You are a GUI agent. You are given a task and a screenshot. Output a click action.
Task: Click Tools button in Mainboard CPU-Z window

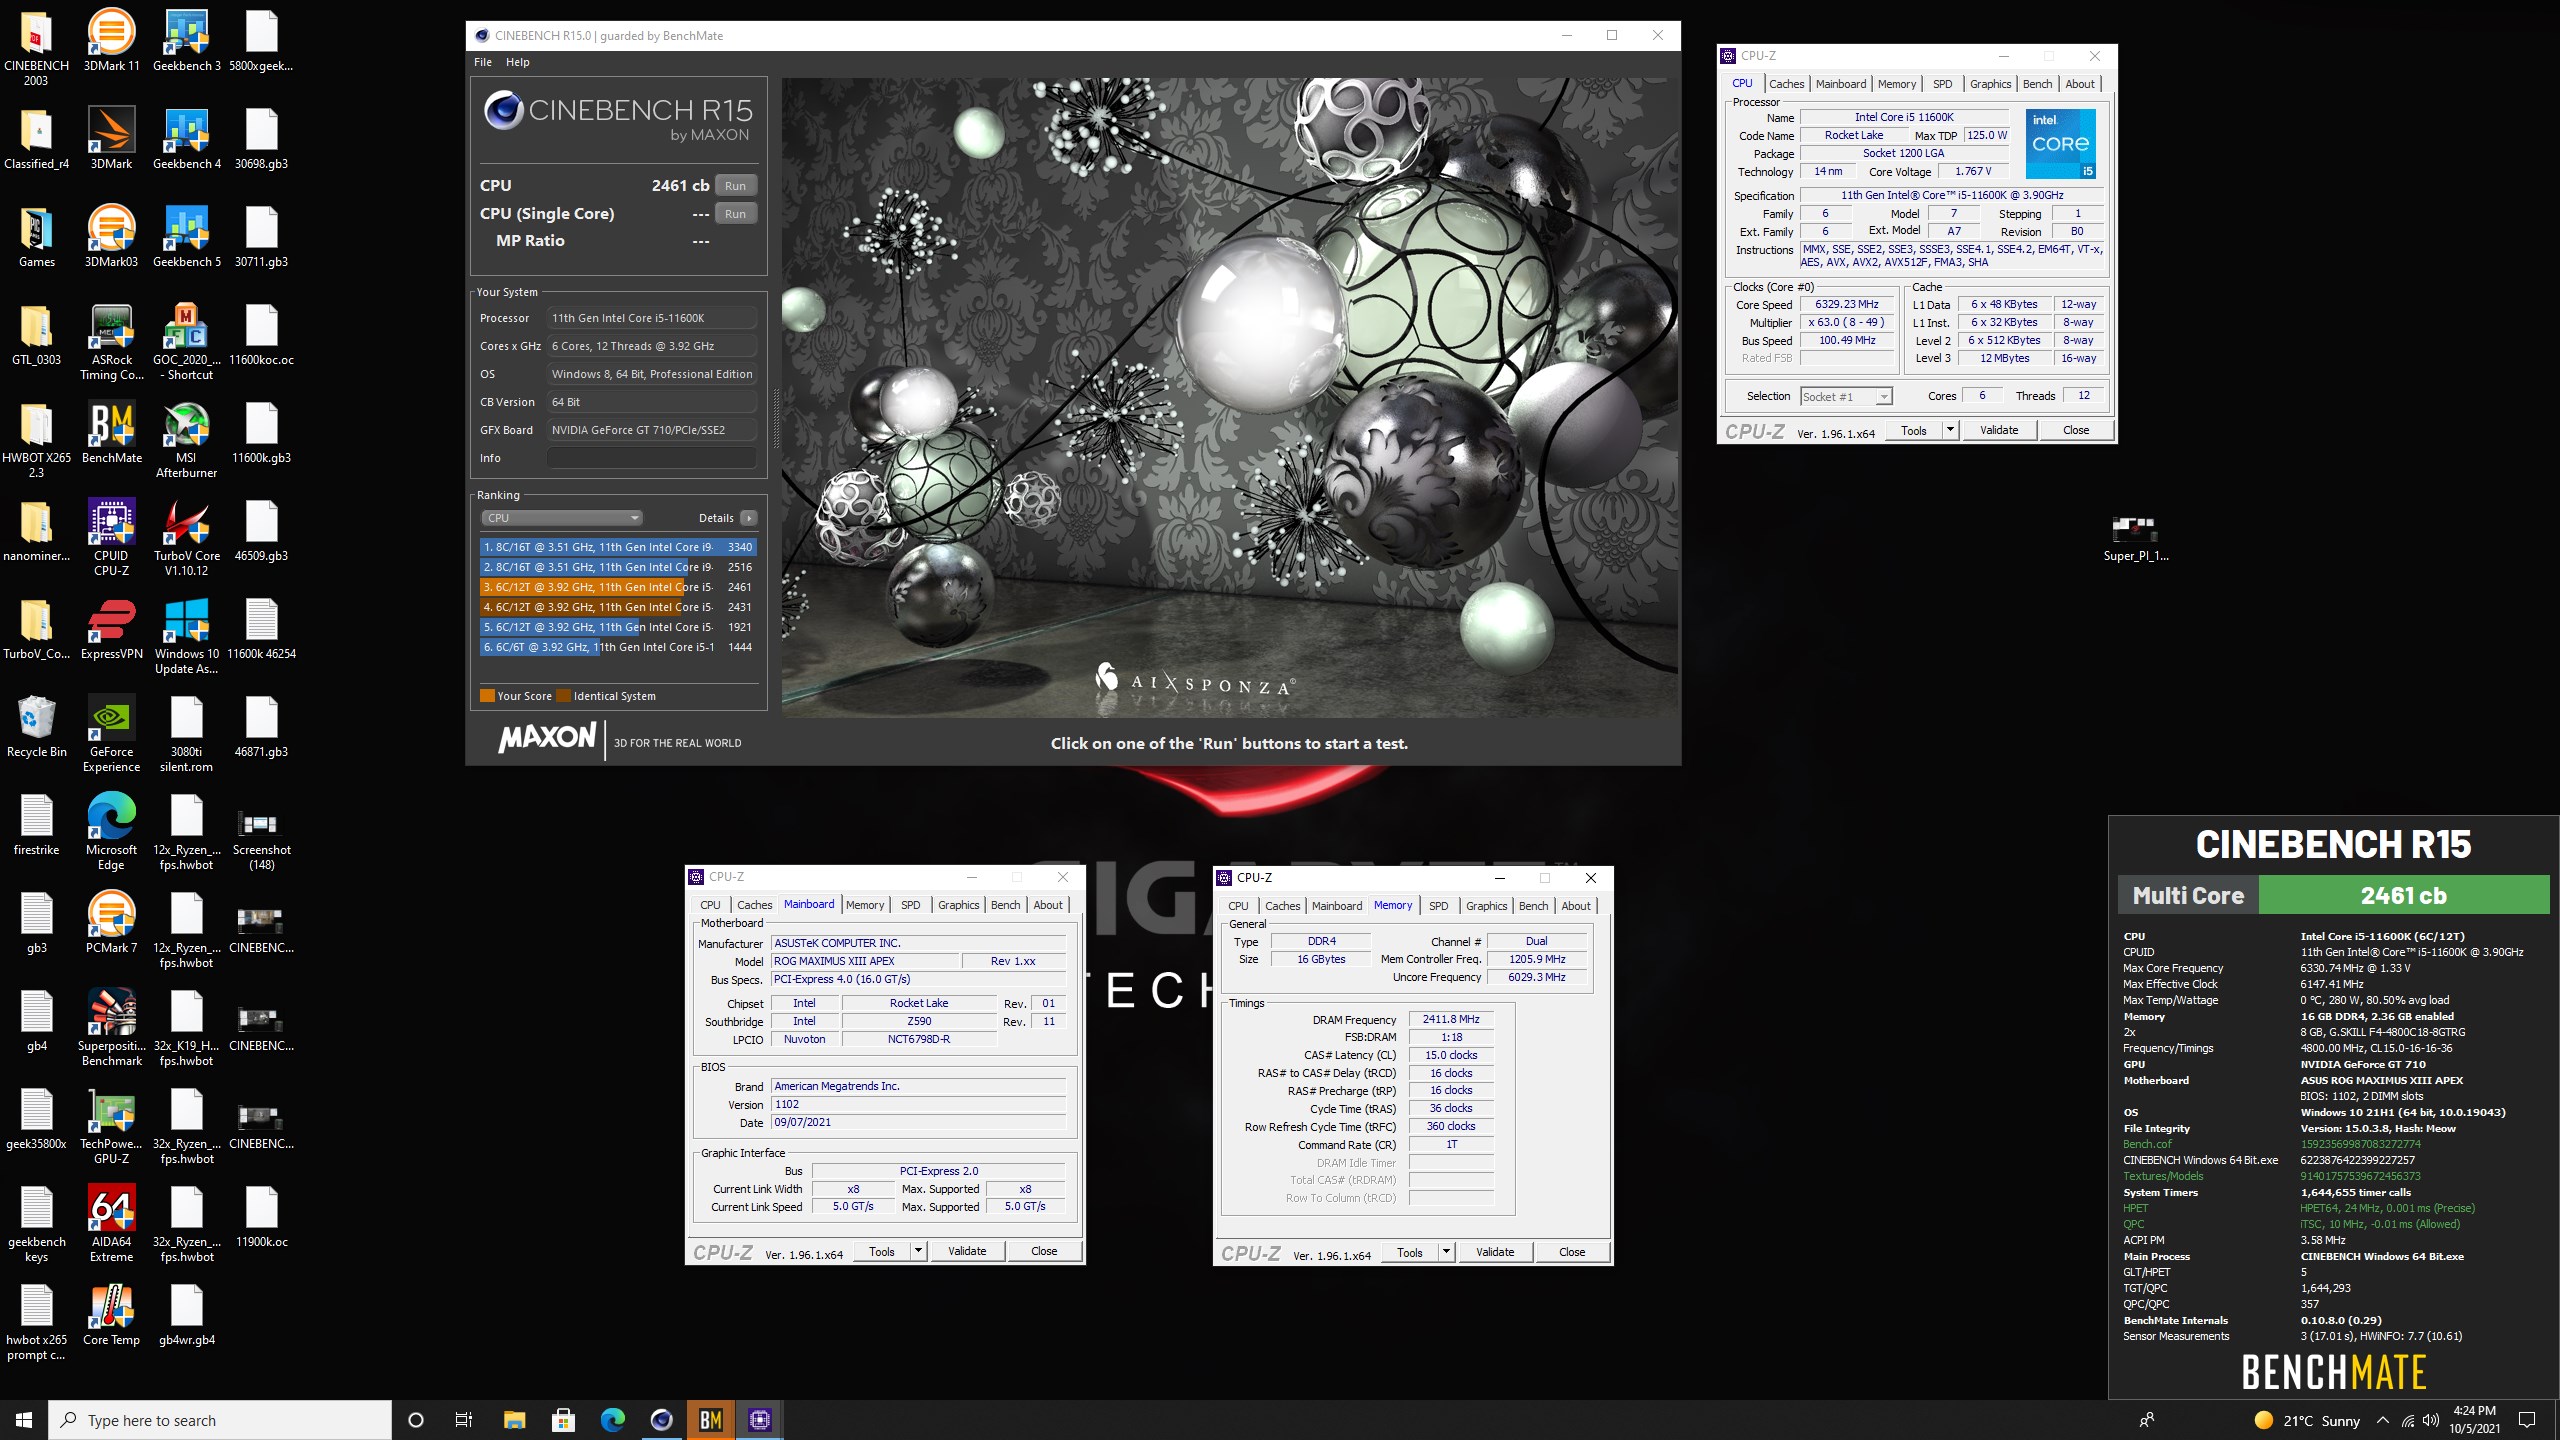pyautogui.click(x=882, y=1251)
